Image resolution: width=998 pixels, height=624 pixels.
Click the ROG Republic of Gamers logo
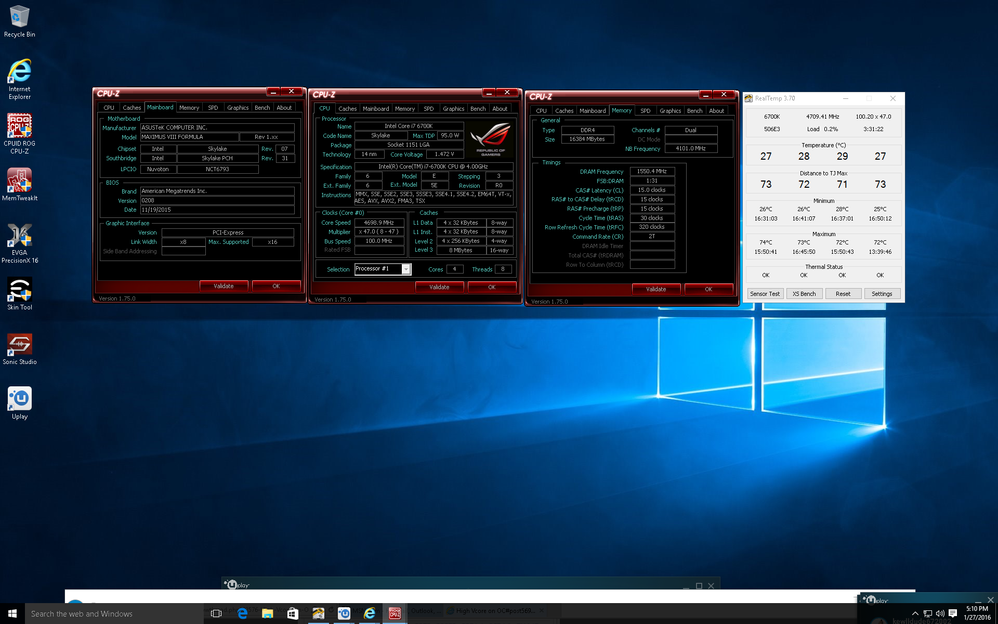click(491, 139)
